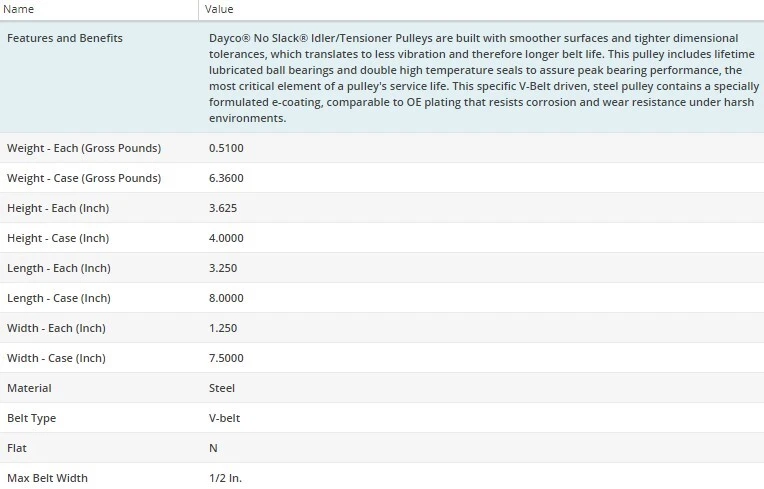Image resolution: width=764 pixels, height=489 pixels.
Task: Click the Name column header
Action: [20, 9]
